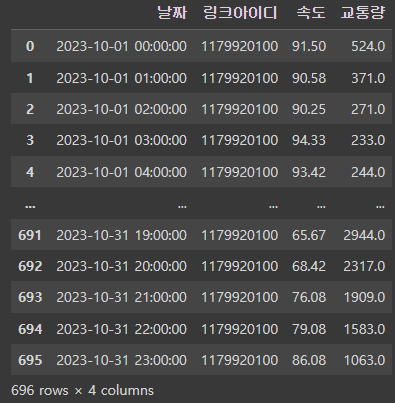
Task: Click speed value 94.33
Action: point(309,140)
